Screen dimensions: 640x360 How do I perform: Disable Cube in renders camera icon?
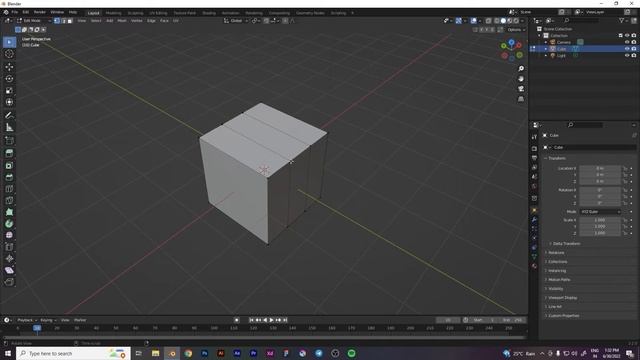(634, 49)
